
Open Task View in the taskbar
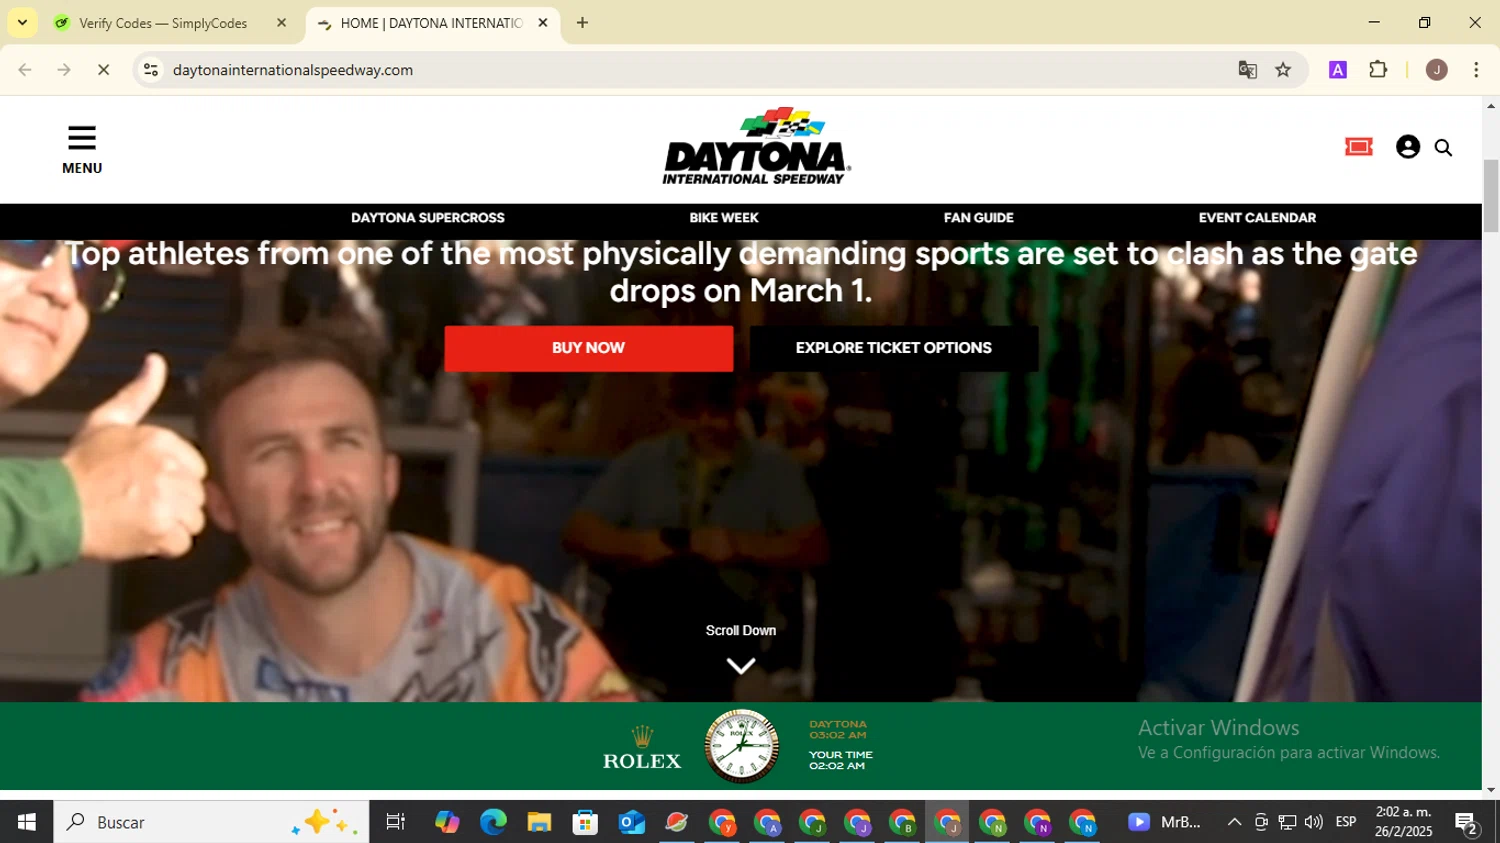[x=396, y=822]
